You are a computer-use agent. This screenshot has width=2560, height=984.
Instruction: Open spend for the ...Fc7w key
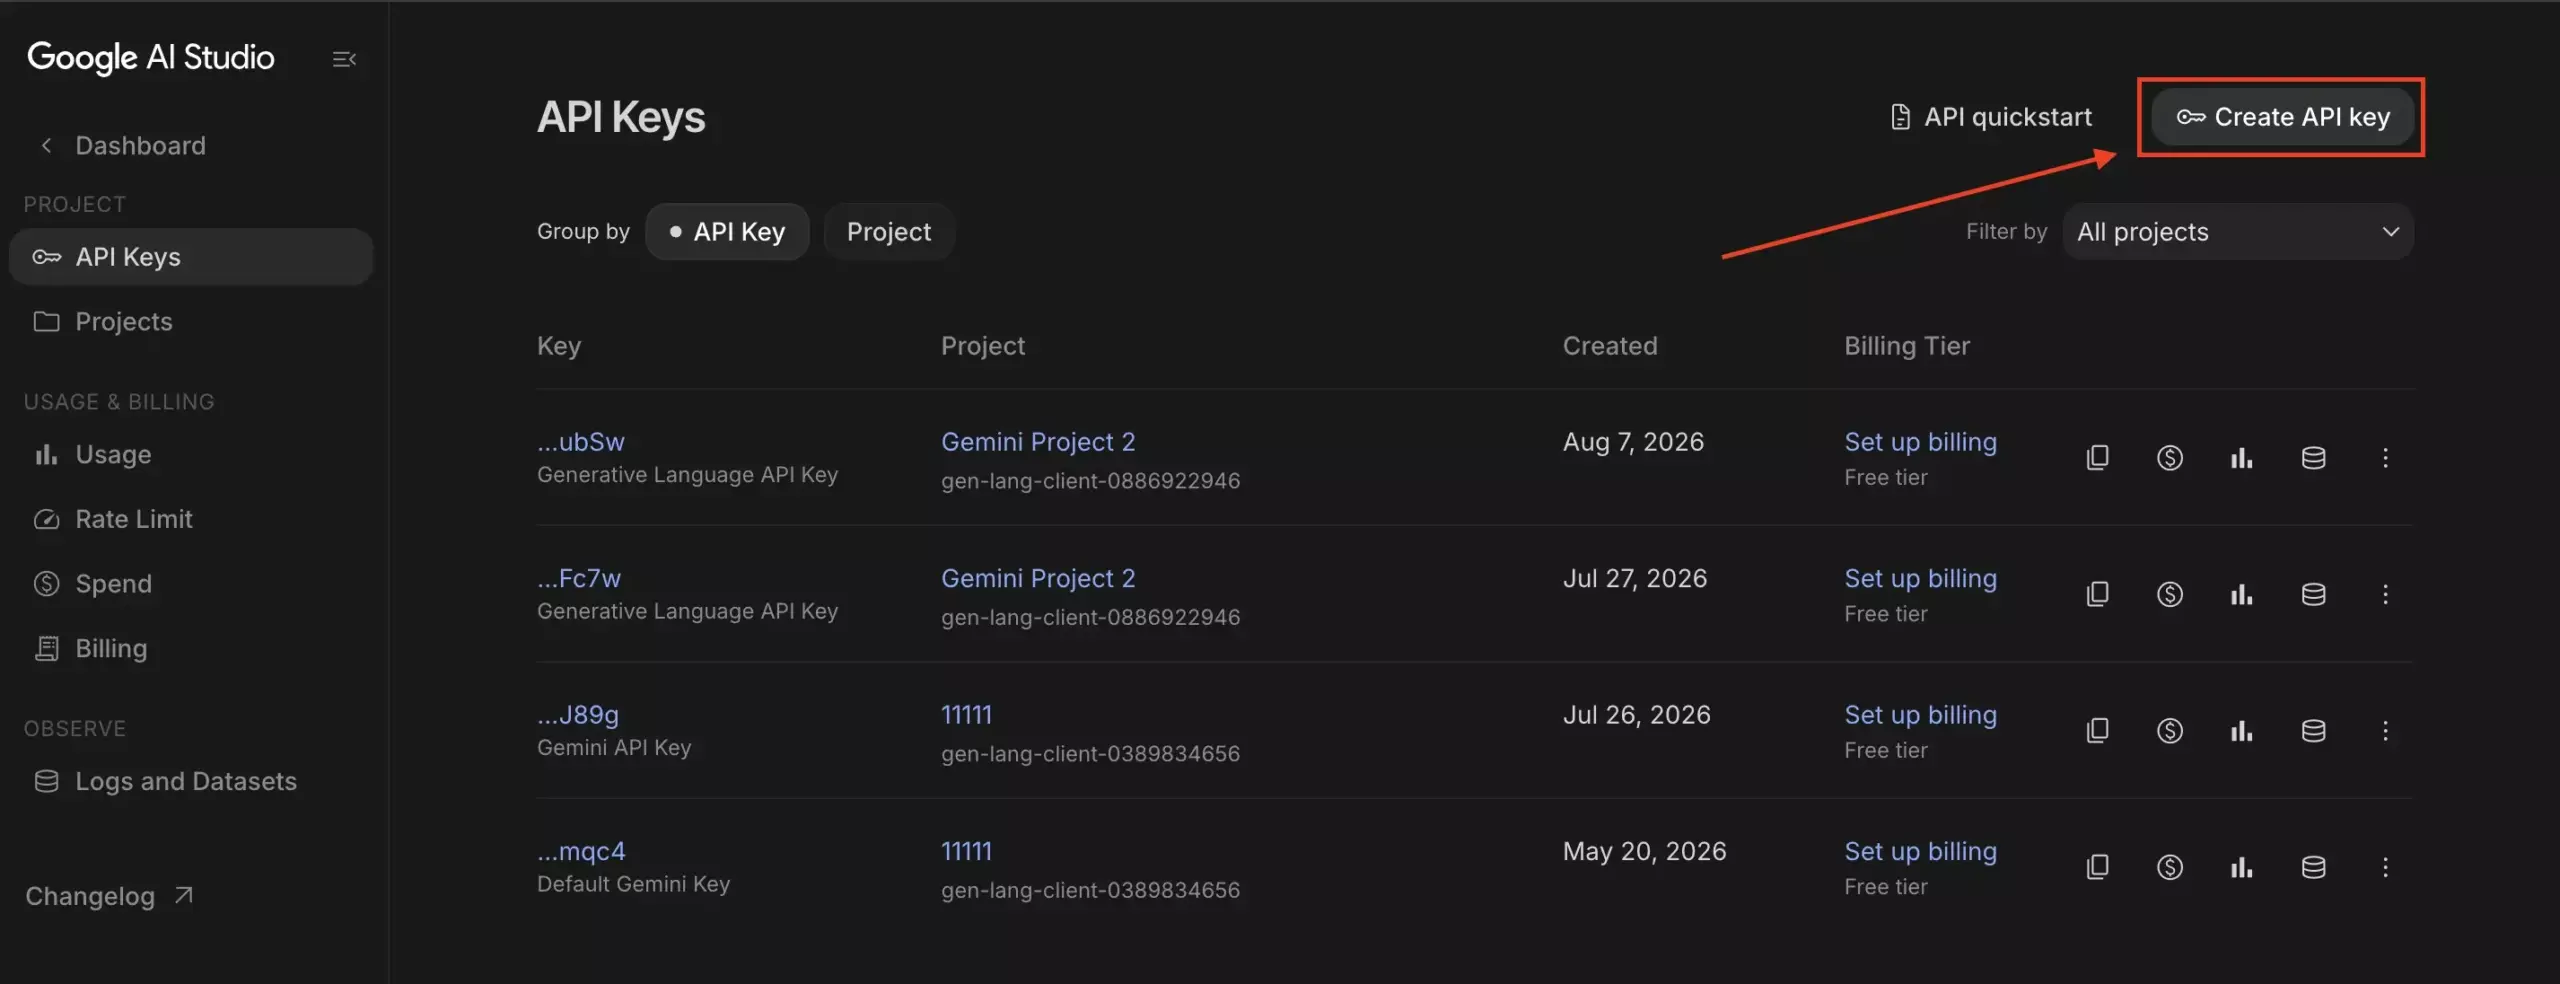2169,594
